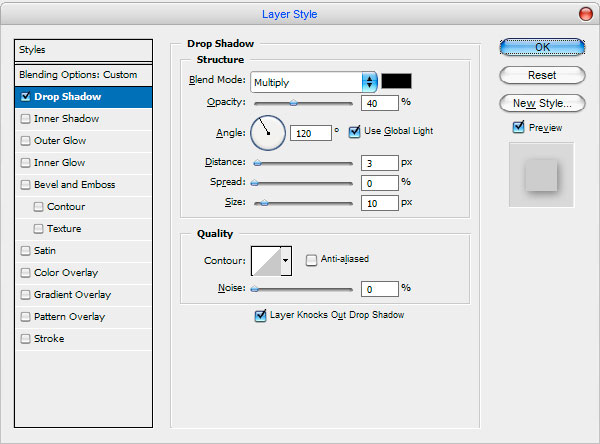Select the Styles list header
Image resolution: width=600 pixels, height=444 pixels.
tap(83, 50)
